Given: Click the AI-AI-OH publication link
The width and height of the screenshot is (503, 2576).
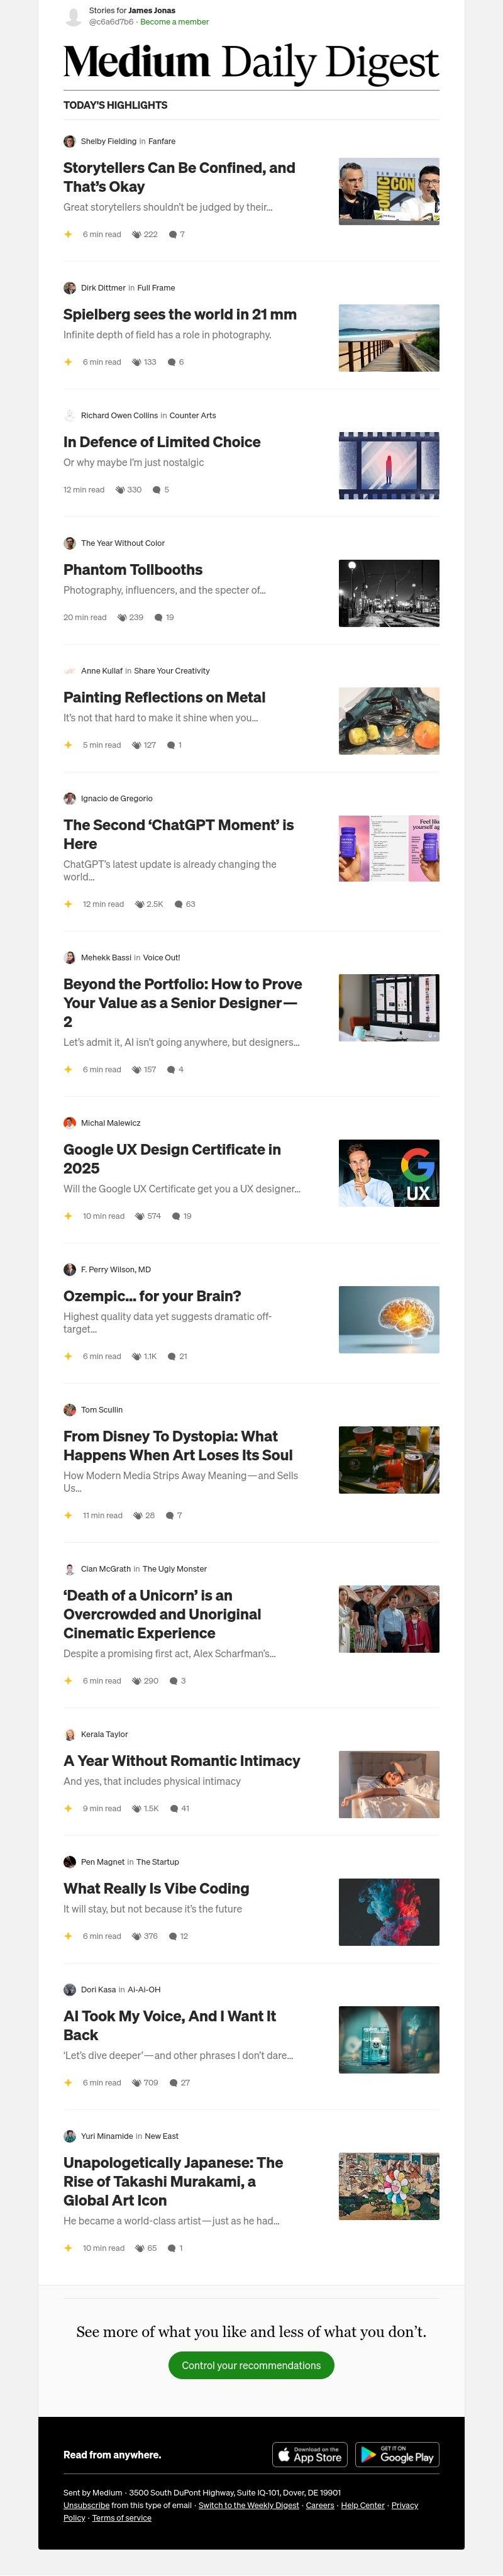Looking at the screenshot, I should tap(144, 1989).
